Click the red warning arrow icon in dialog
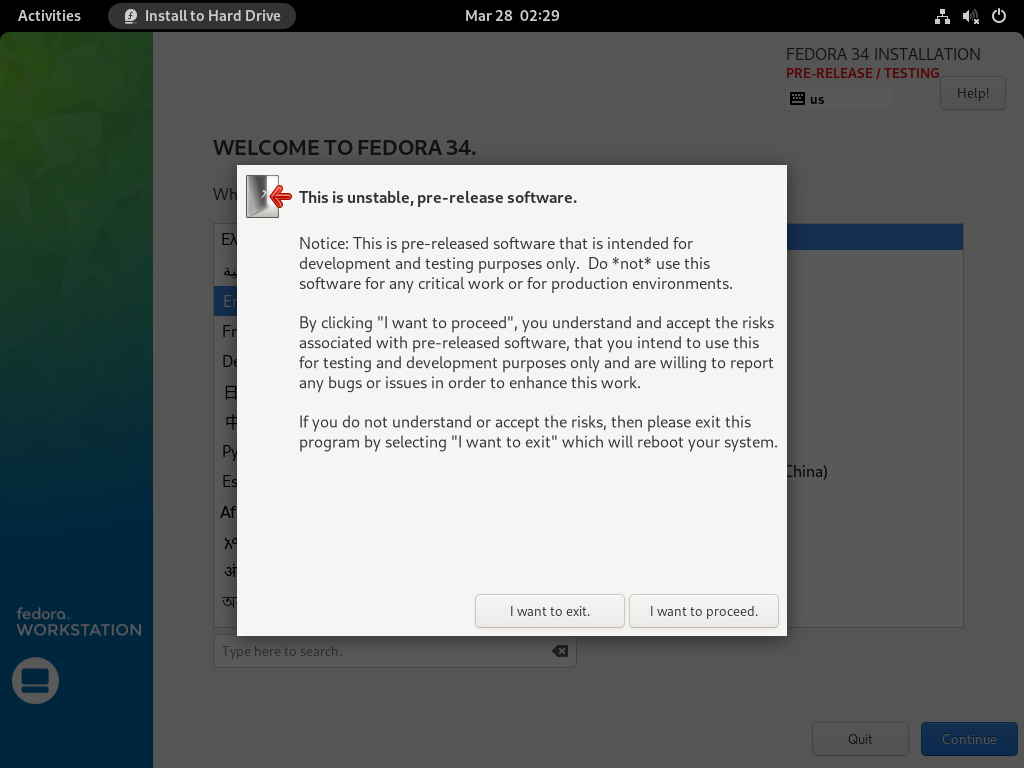Screen dimensions: 1024x768 coord(278,197)
